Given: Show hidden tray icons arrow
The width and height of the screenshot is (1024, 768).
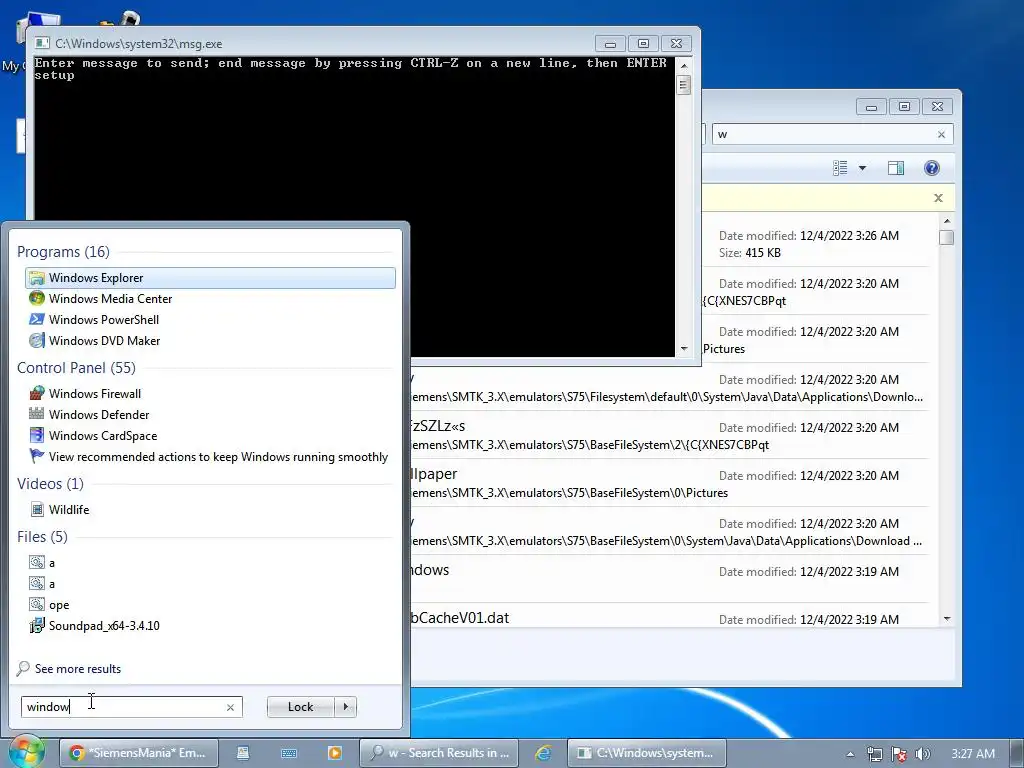Looking at the screenshot, I should (x=850, y=754).
